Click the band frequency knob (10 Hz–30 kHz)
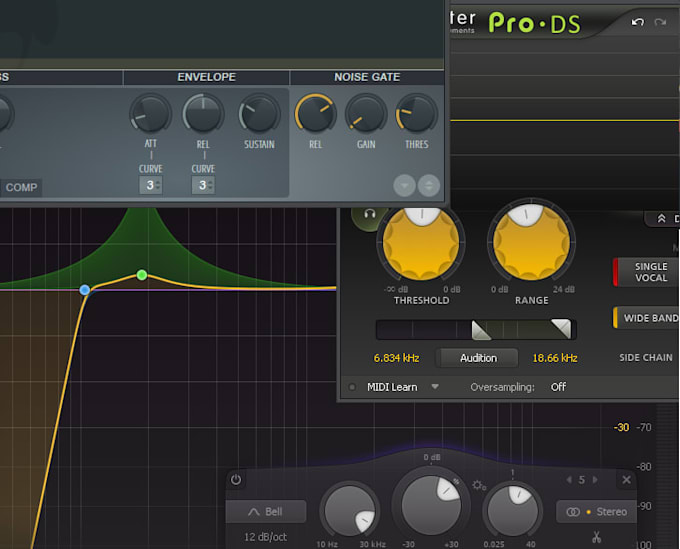The height and width of the screenshot is (549, 680). (x=350, y=509)
